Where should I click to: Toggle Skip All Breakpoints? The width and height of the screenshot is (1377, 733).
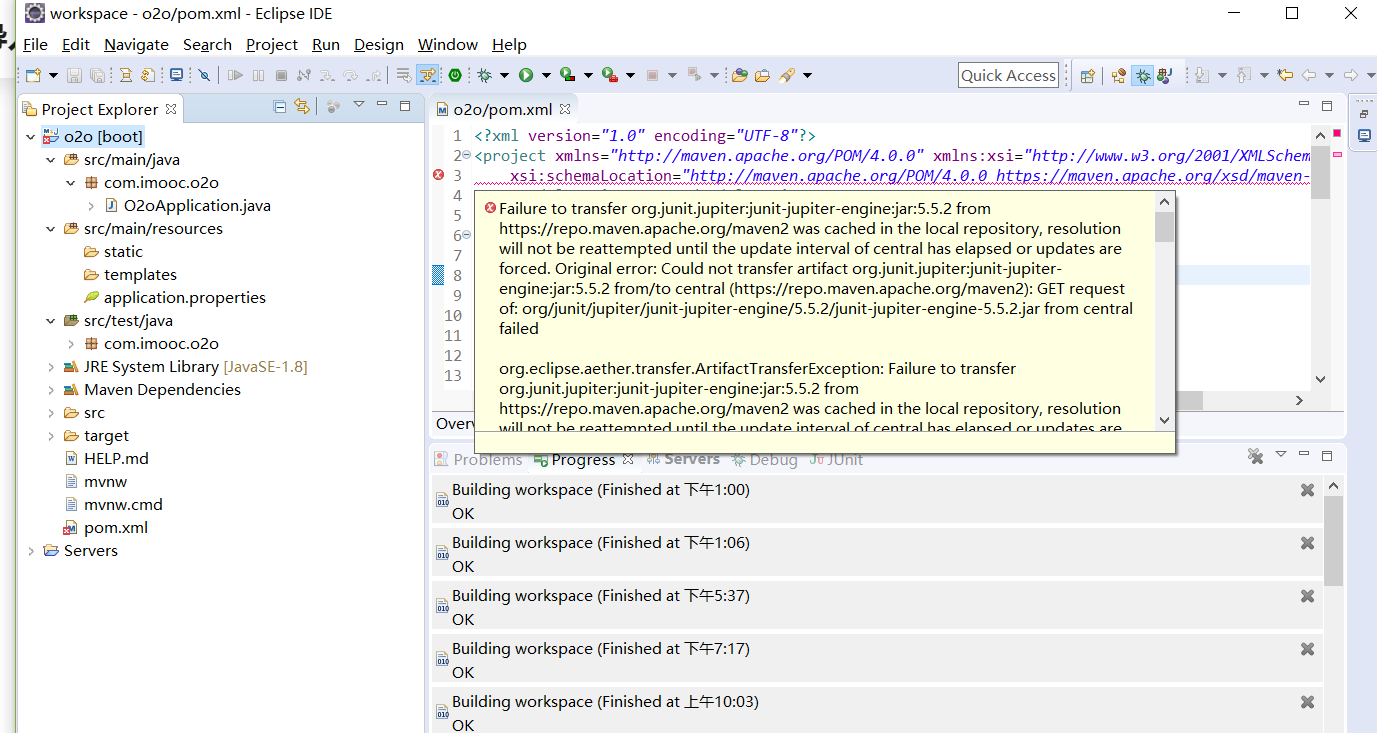pos(203,75)
